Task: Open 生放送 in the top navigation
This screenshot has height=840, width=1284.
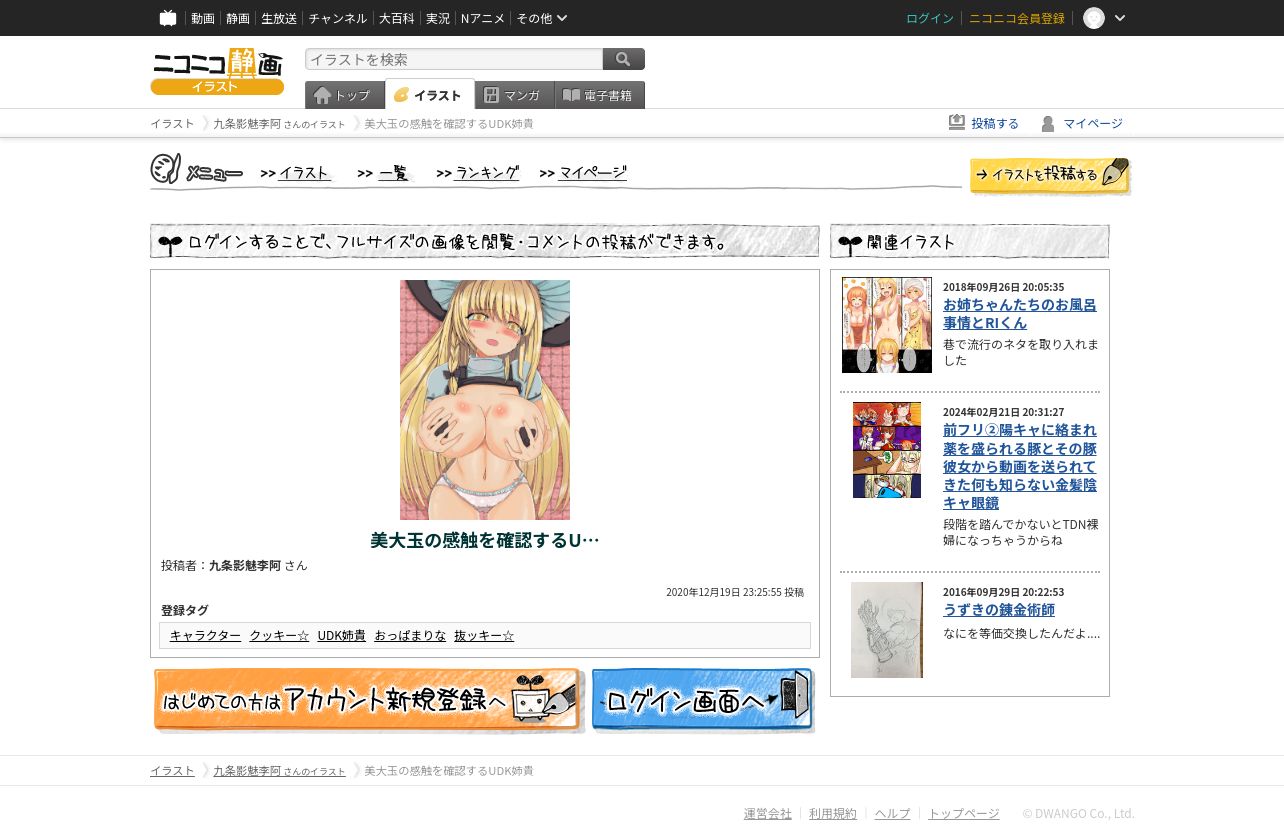Action: pos(279,18)
